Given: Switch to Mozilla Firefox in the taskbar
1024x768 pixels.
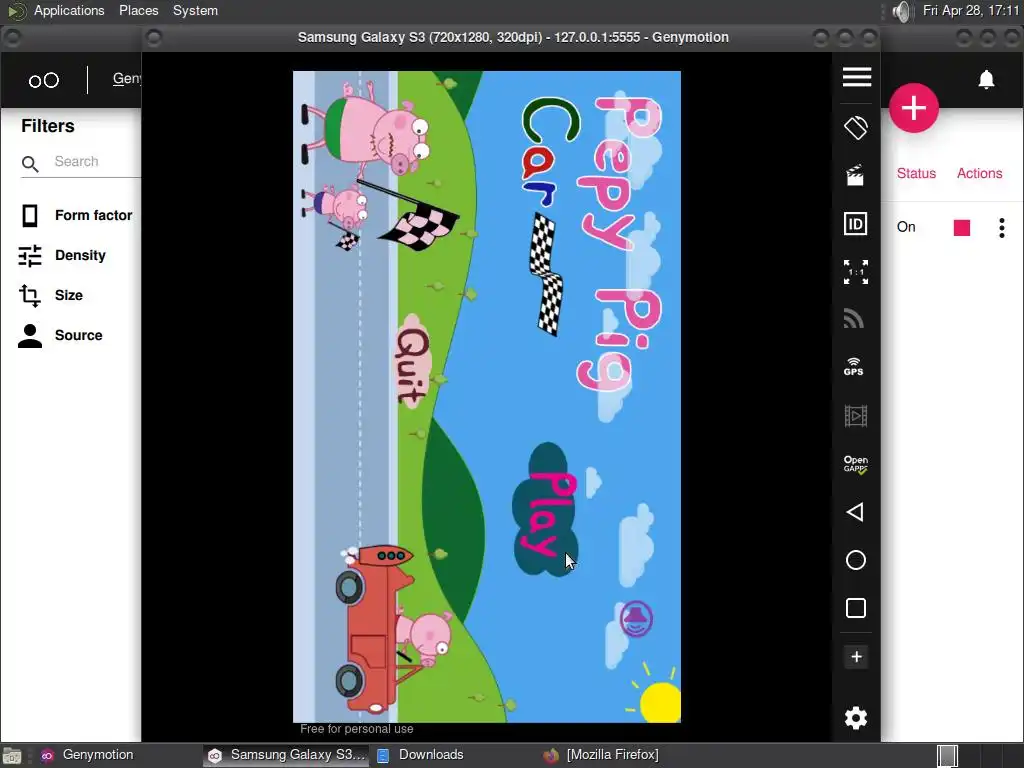Looking at the screenshot, I should pos(601,755).
